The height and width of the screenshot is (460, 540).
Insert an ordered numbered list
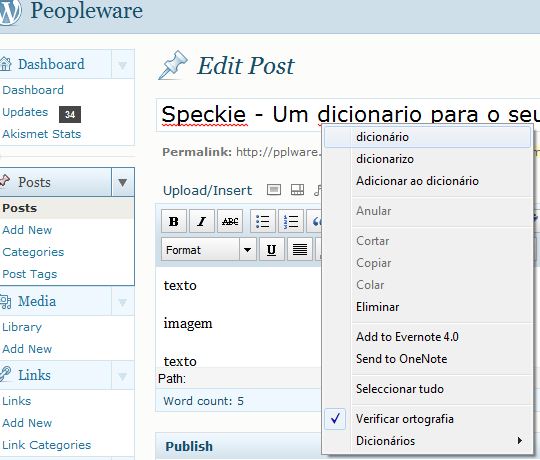291,221
